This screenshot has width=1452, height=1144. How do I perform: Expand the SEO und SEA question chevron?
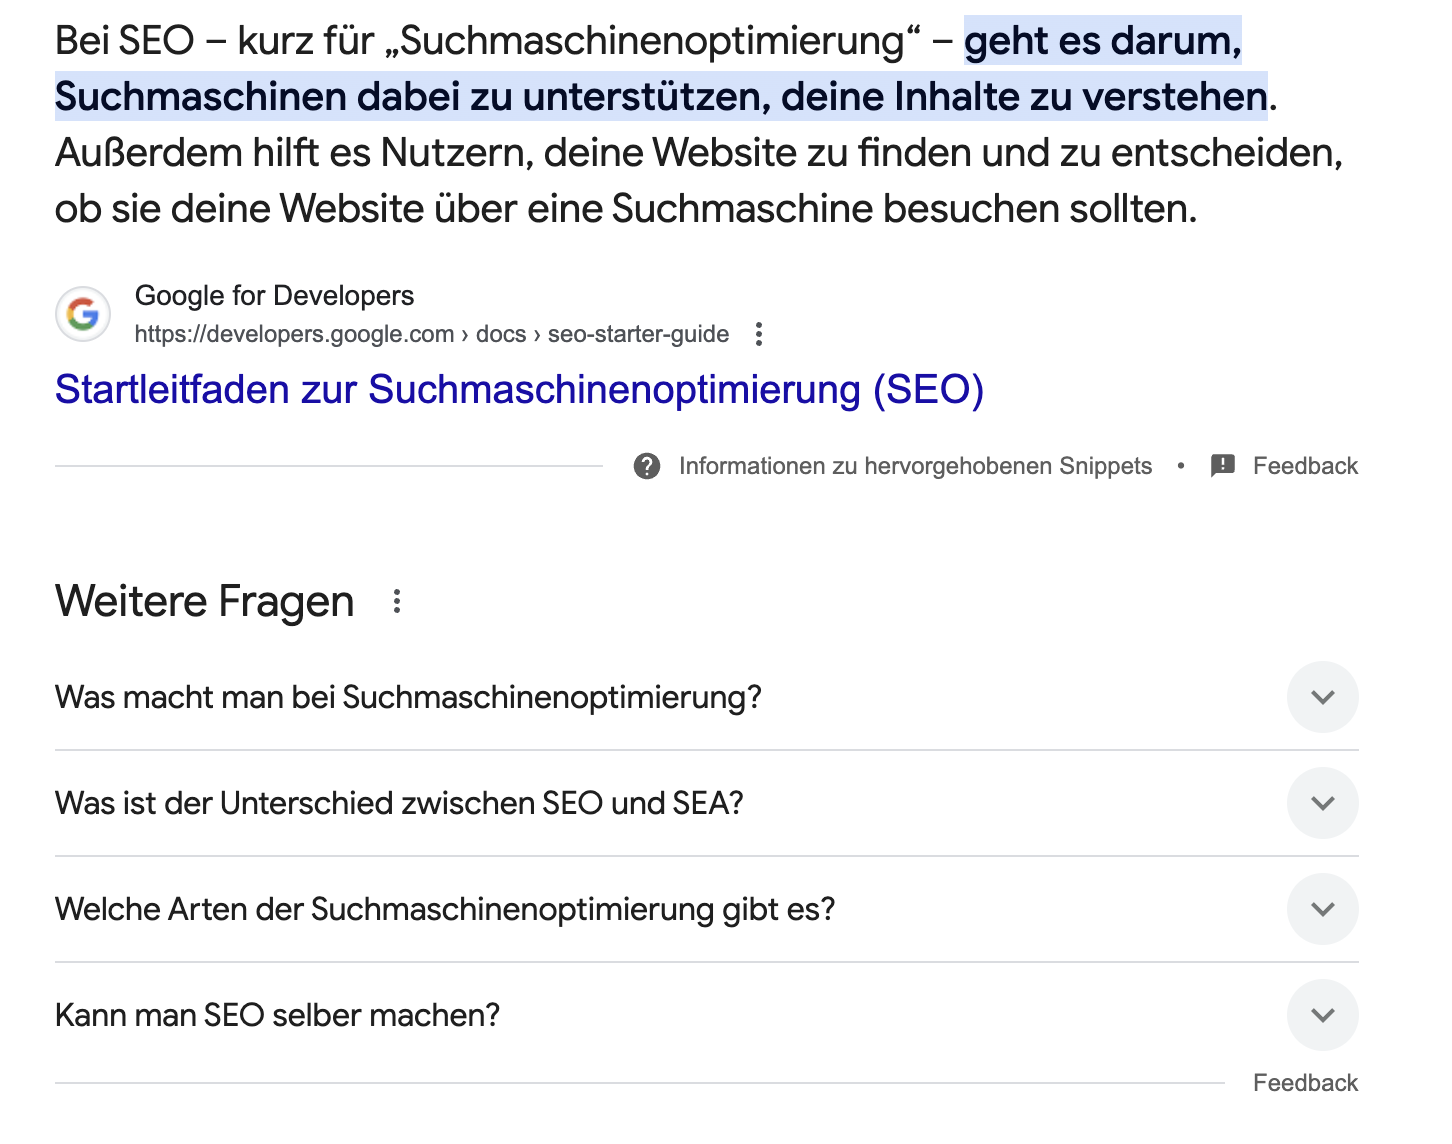coord(1322,803)
